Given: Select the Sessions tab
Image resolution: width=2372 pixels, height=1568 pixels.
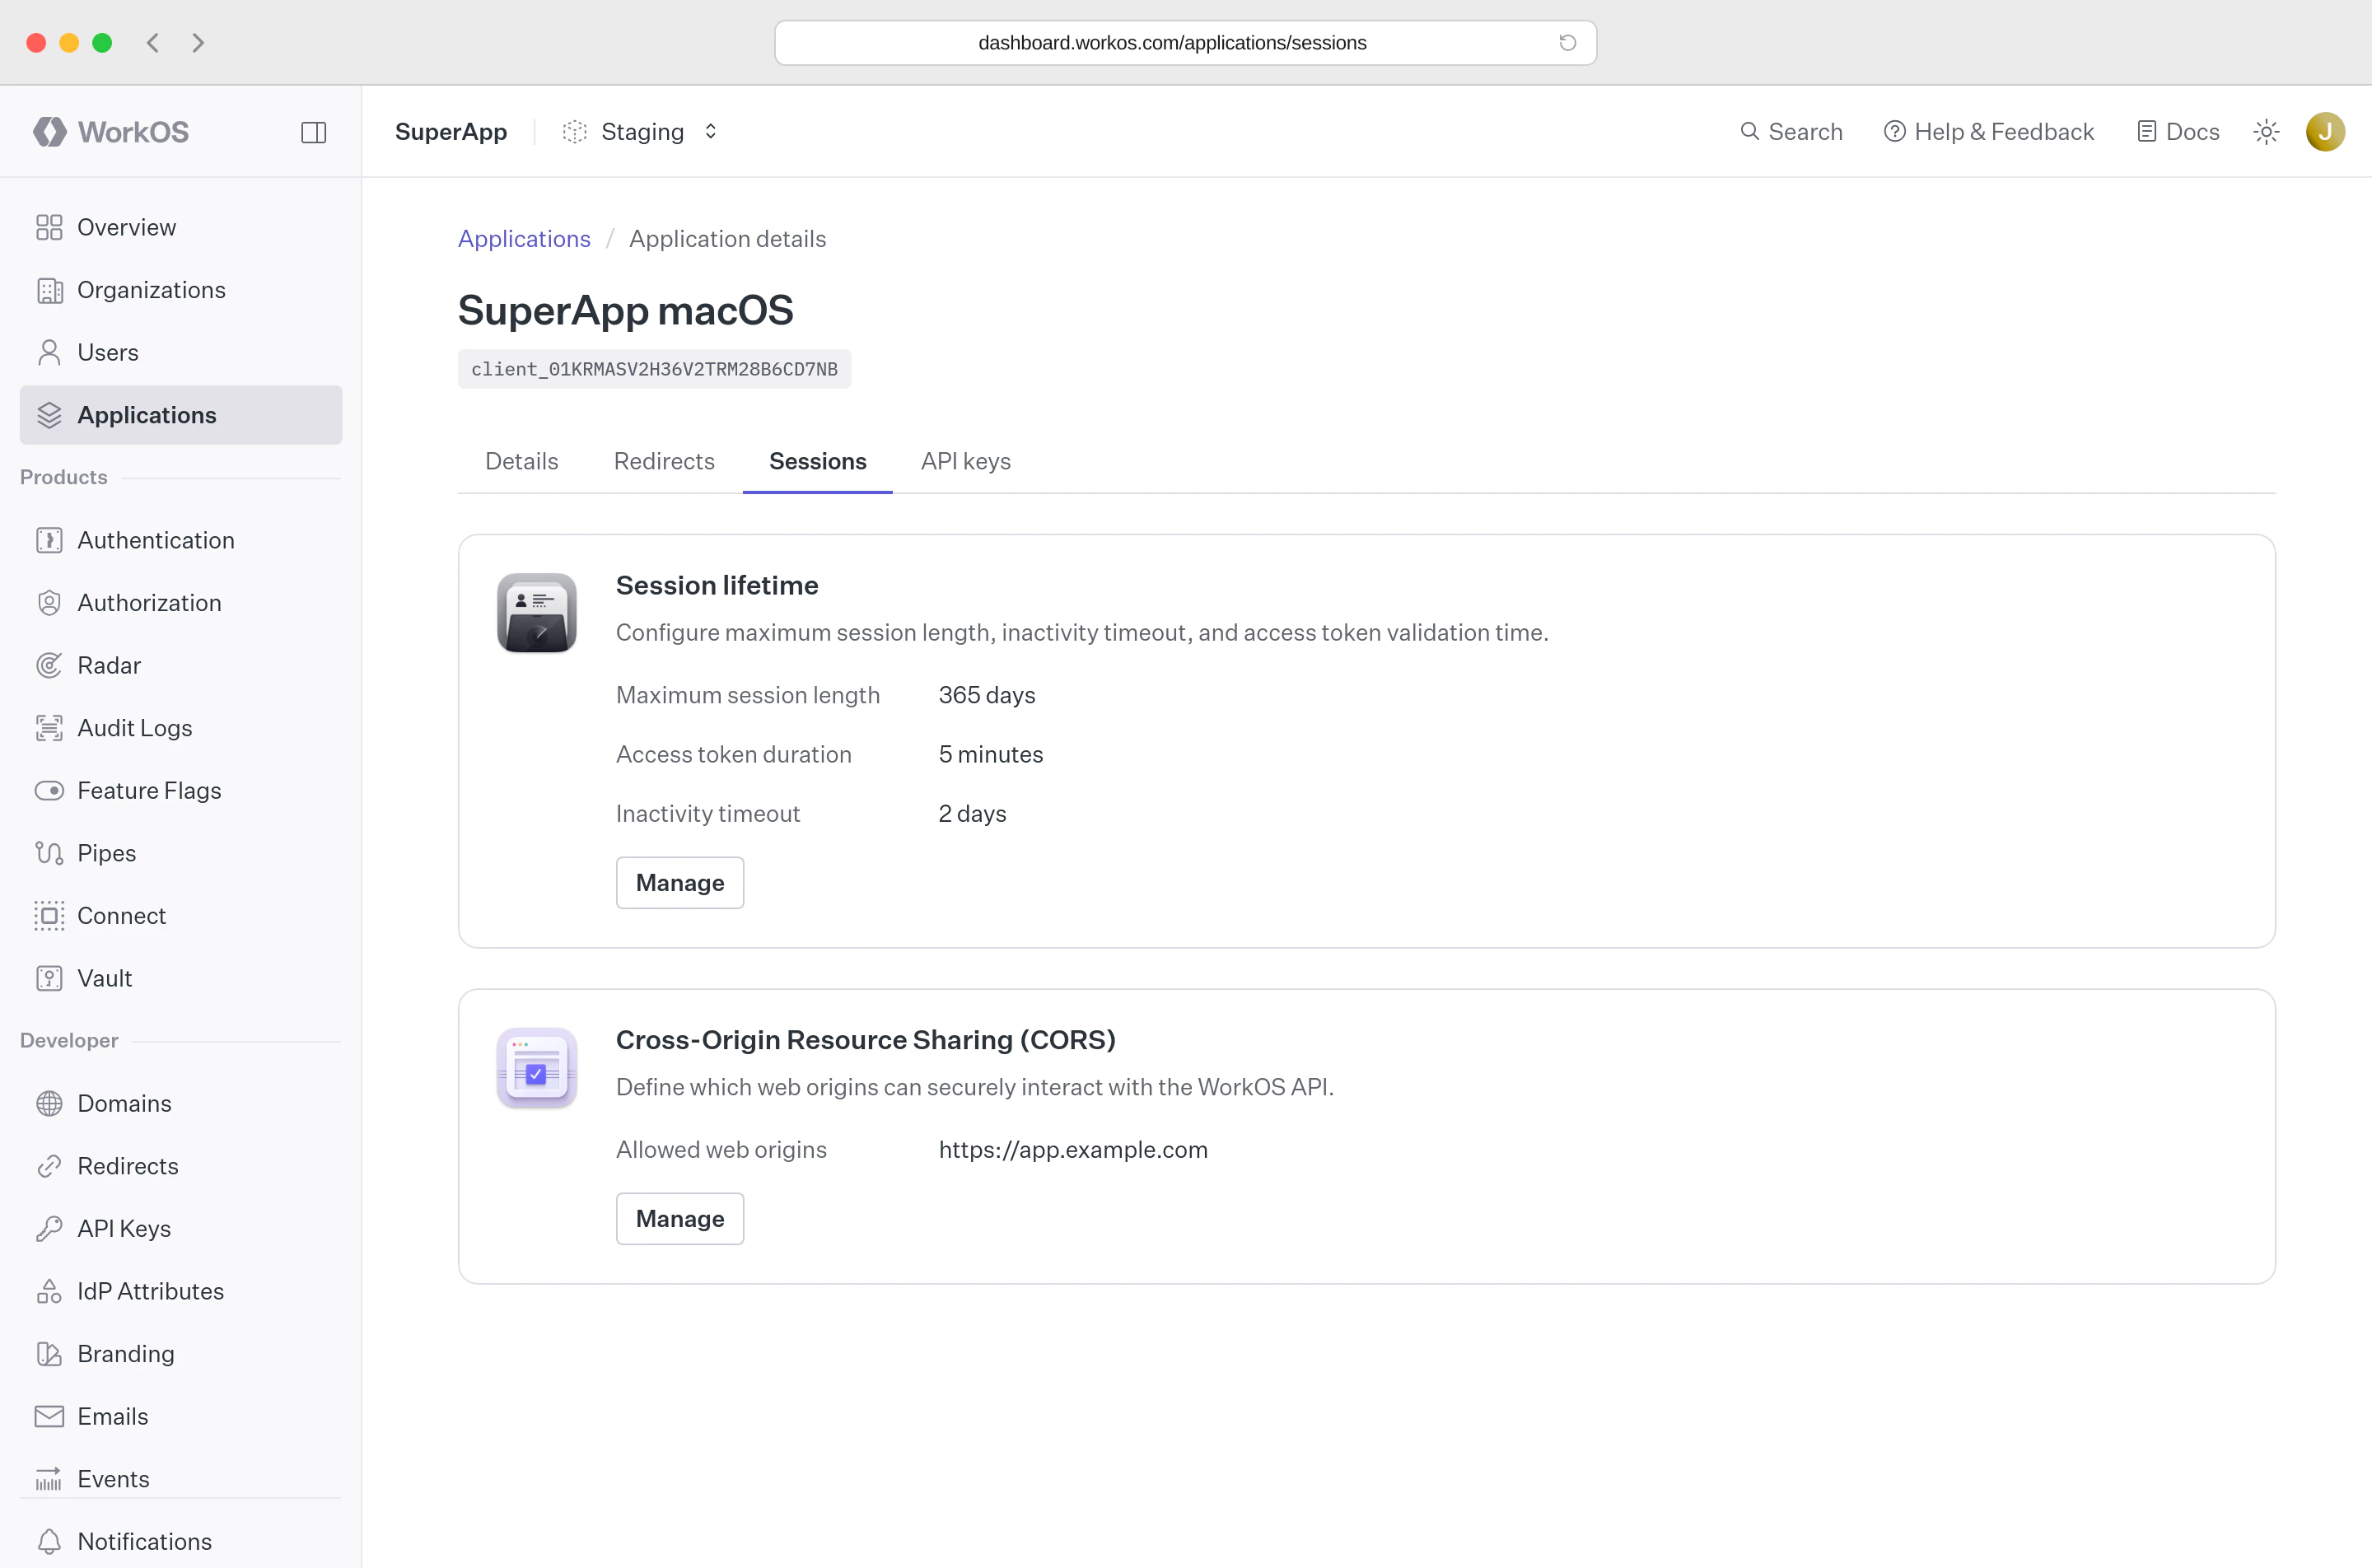Looking at the screenshot, I should pyautogui.click(x=817, y=461).
